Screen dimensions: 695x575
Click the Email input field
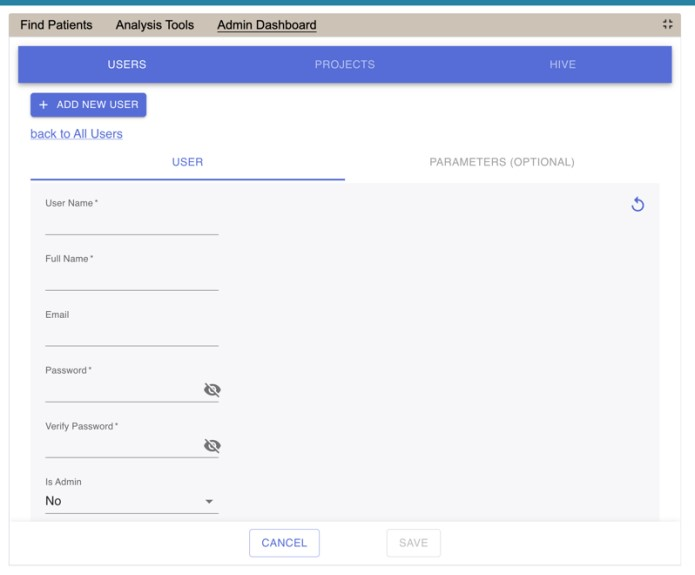[x=131, y=336]
